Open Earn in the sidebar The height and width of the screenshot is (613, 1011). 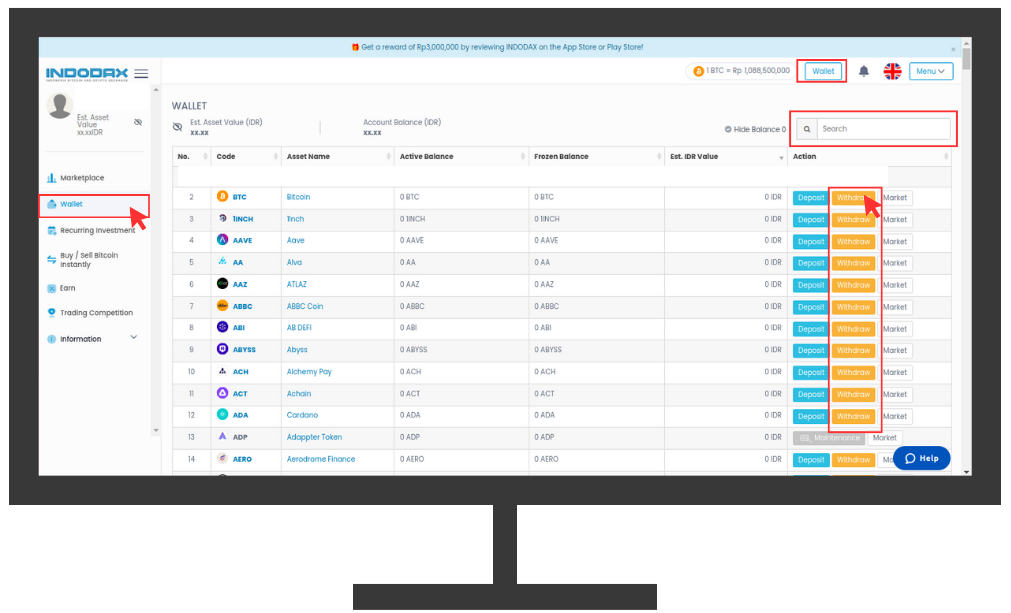pyautogui.click(x=68, y=288)
